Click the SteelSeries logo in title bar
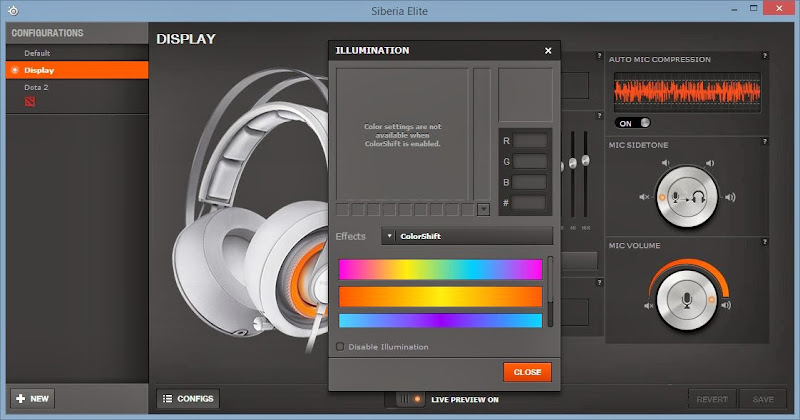Screen dimensions: 800x420 [x=13, y=11]
